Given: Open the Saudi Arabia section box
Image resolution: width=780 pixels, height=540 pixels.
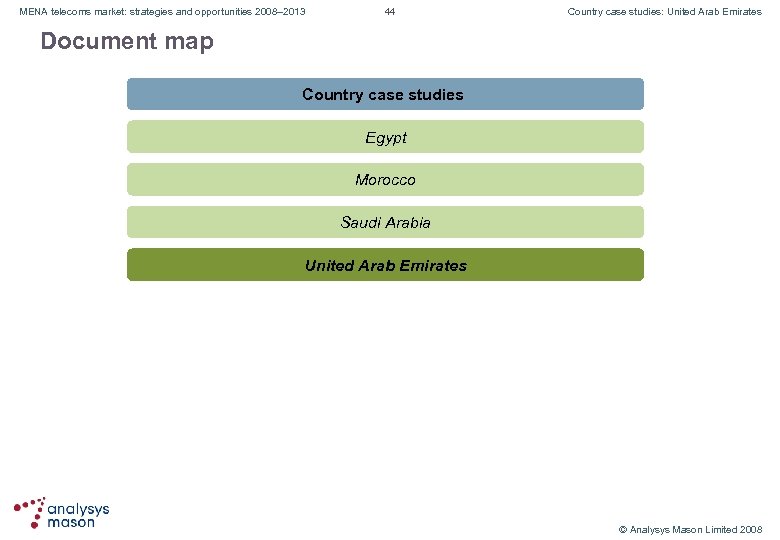Looking at the screenshot, I should click(385, 222).
